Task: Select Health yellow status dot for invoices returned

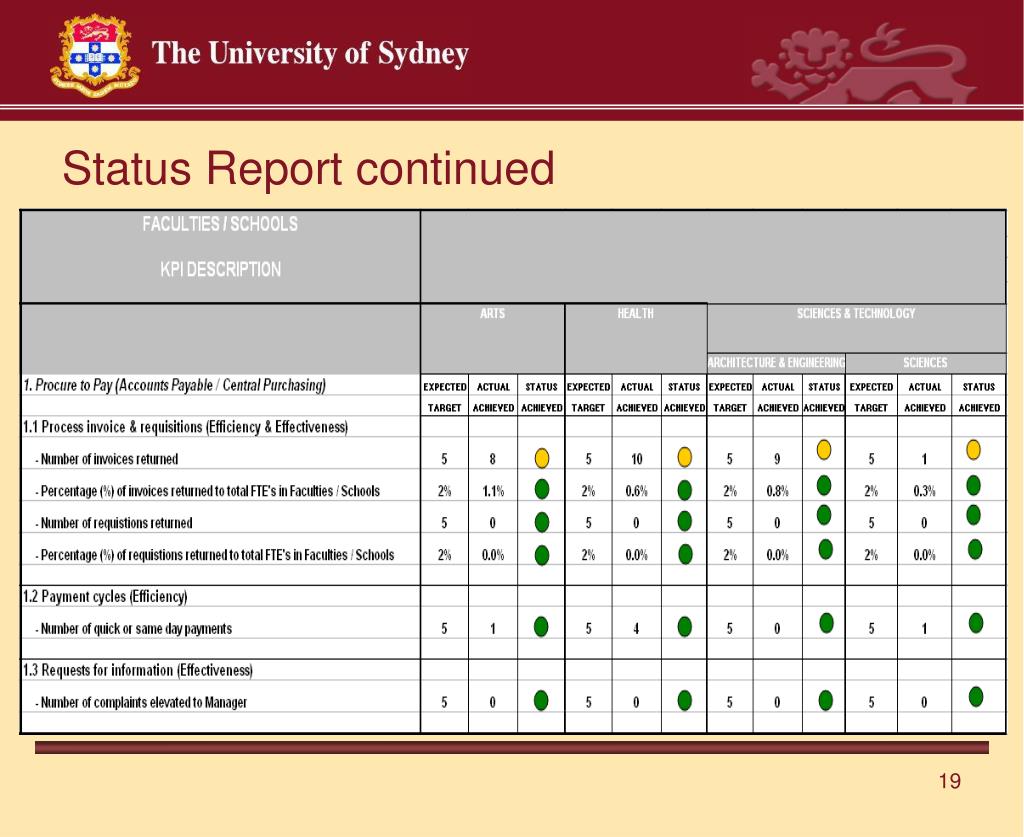Action: click(x=684, y=457)
